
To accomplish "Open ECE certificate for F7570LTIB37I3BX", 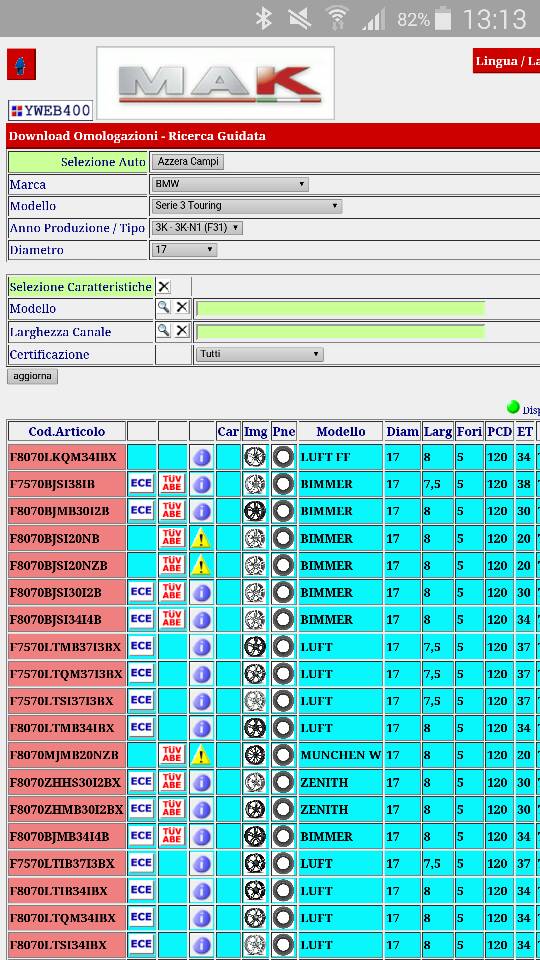I will (141, 863).
